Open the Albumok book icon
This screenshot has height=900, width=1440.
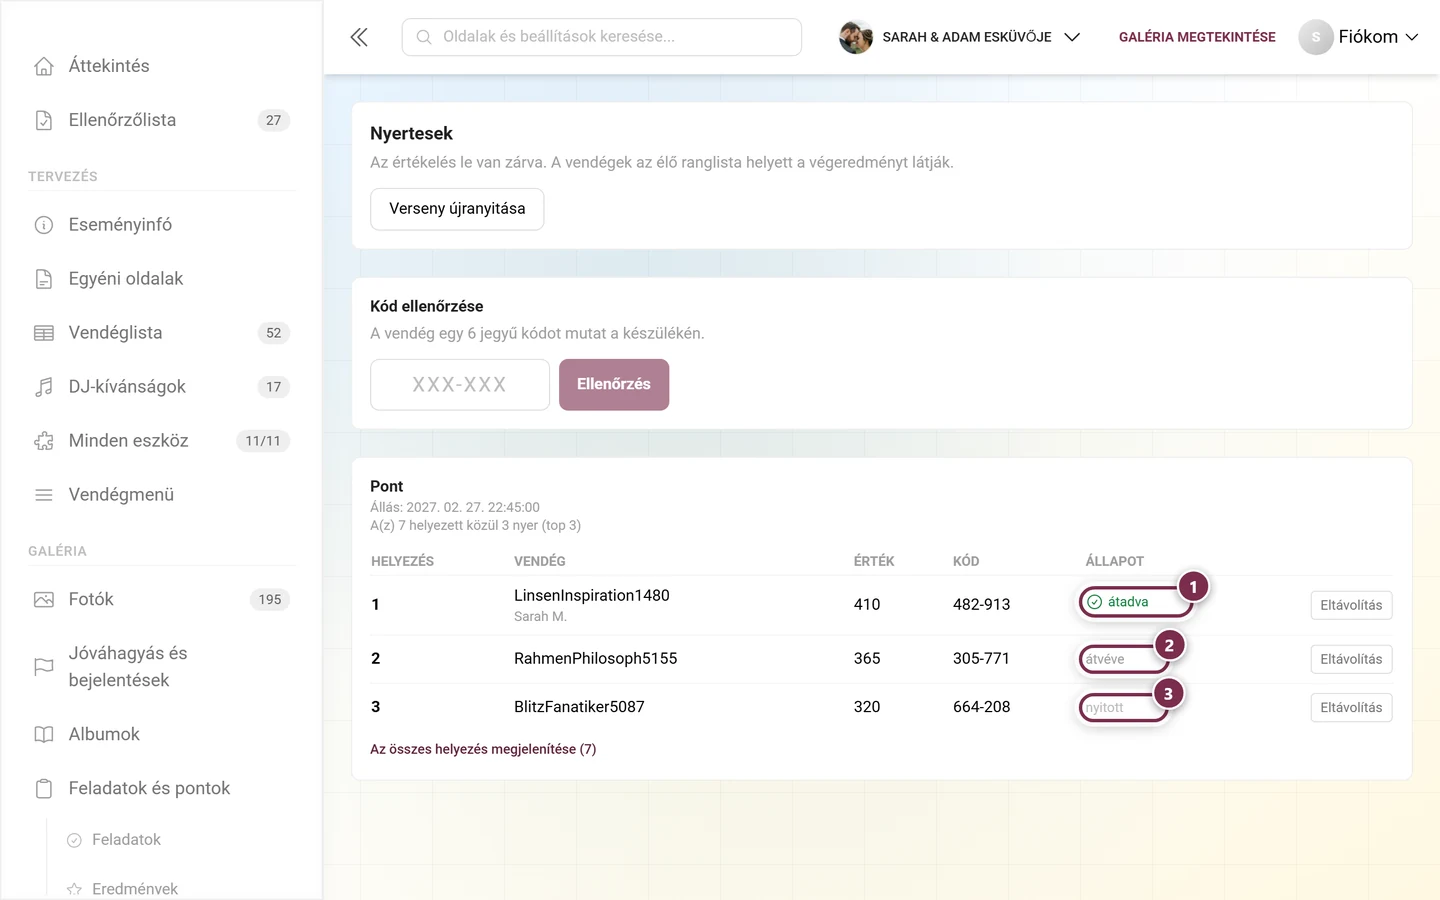coord(44,735)
